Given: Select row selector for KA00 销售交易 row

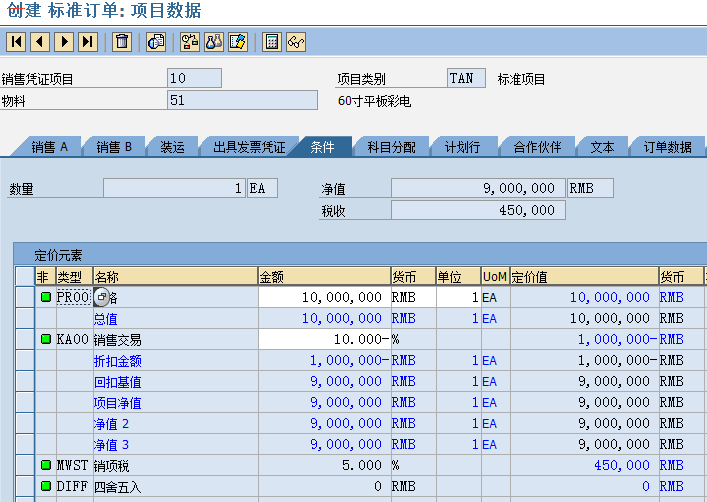Looking at the screenshot, I should point(25,339).
